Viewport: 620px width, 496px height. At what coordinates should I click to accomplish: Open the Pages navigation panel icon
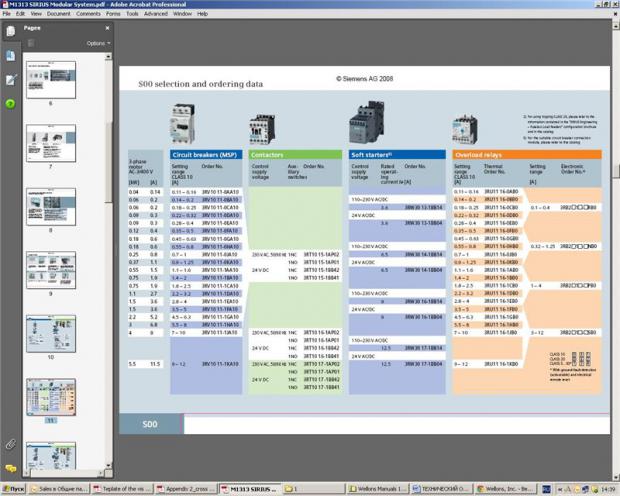pyautogui.click(x=10, y=30)
